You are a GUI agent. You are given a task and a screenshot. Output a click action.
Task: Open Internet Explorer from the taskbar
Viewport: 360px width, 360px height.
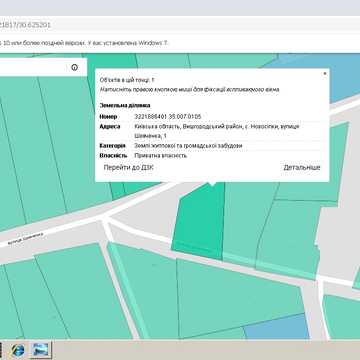18,350
